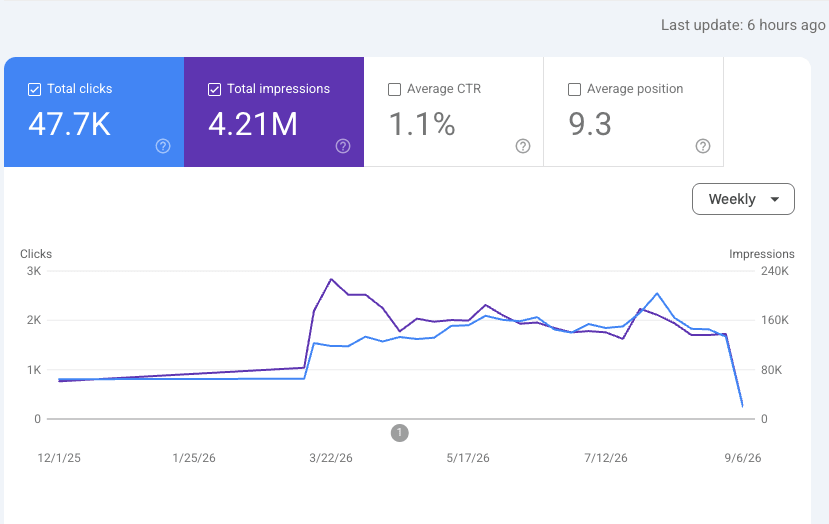829x524 pixels.
Task: Click the 47.7K total clicks value
Action: click(x=70, y=124)
